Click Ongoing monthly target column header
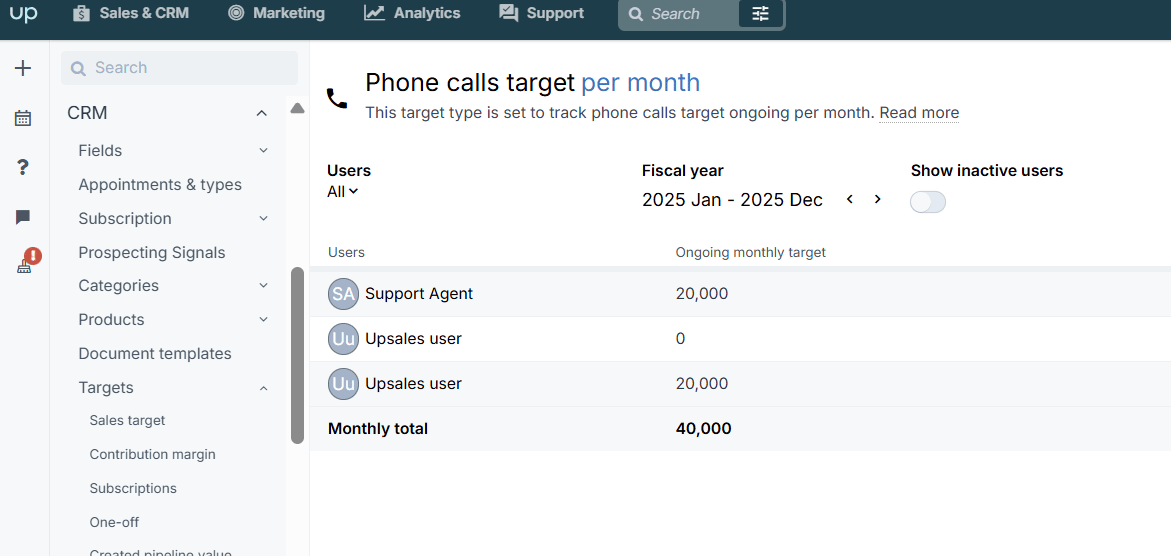The image size is (1171, 556). pos(751,253)
